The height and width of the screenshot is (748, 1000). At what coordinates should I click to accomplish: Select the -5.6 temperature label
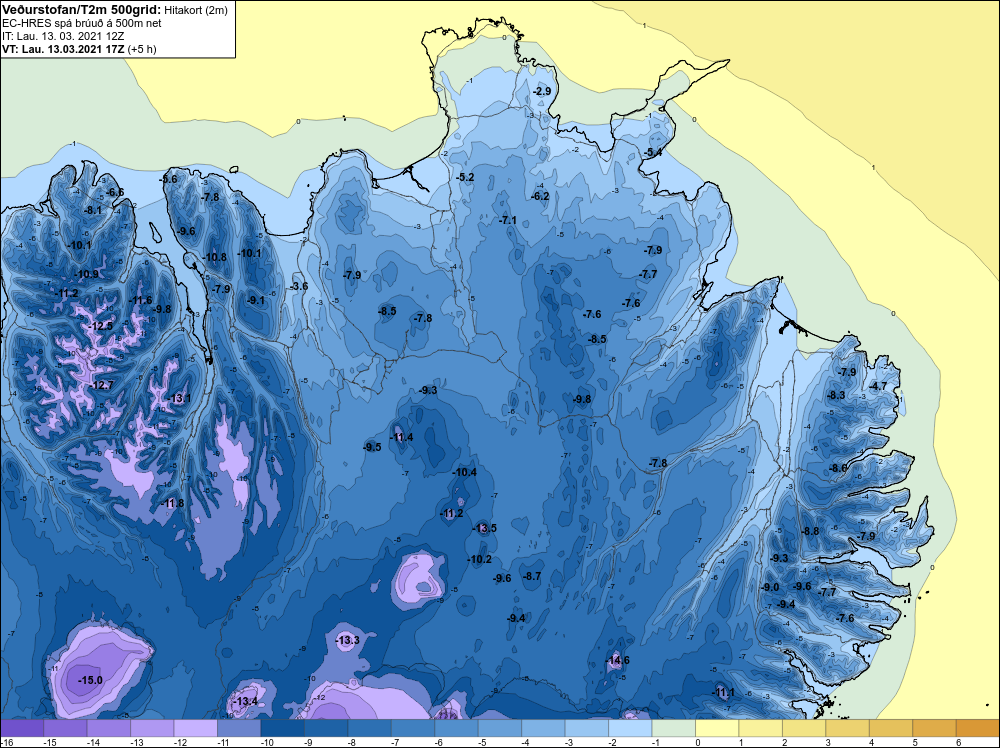click(168, 179)
